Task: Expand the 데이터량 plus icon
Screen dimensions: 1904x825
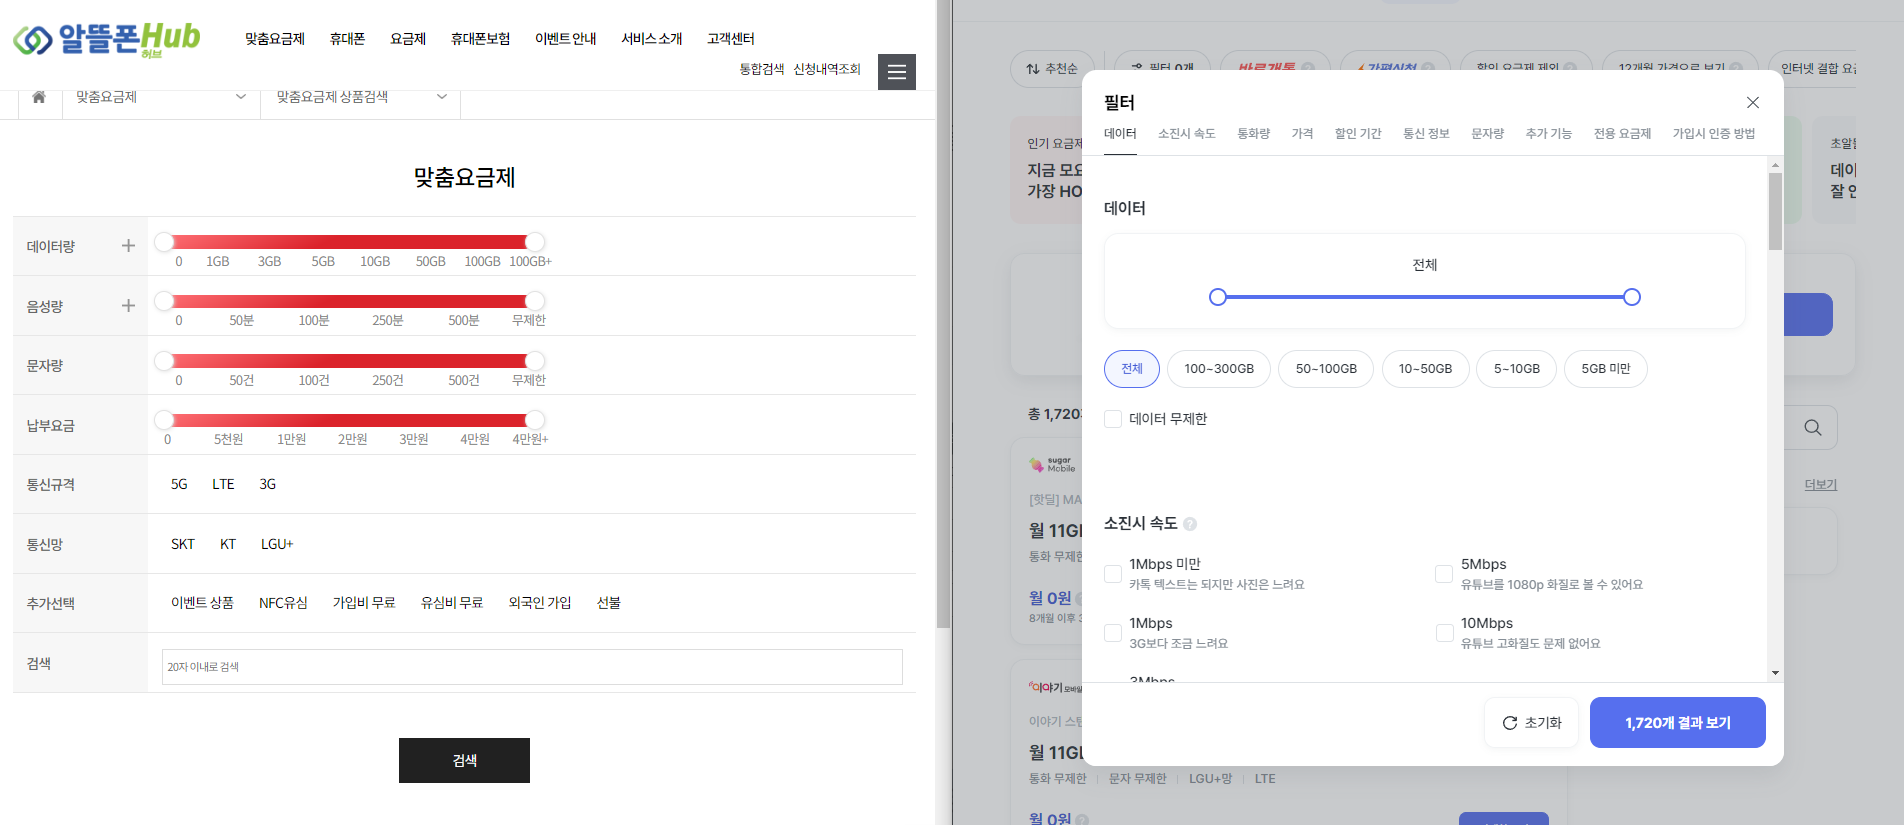Action: tap(128, 246)
